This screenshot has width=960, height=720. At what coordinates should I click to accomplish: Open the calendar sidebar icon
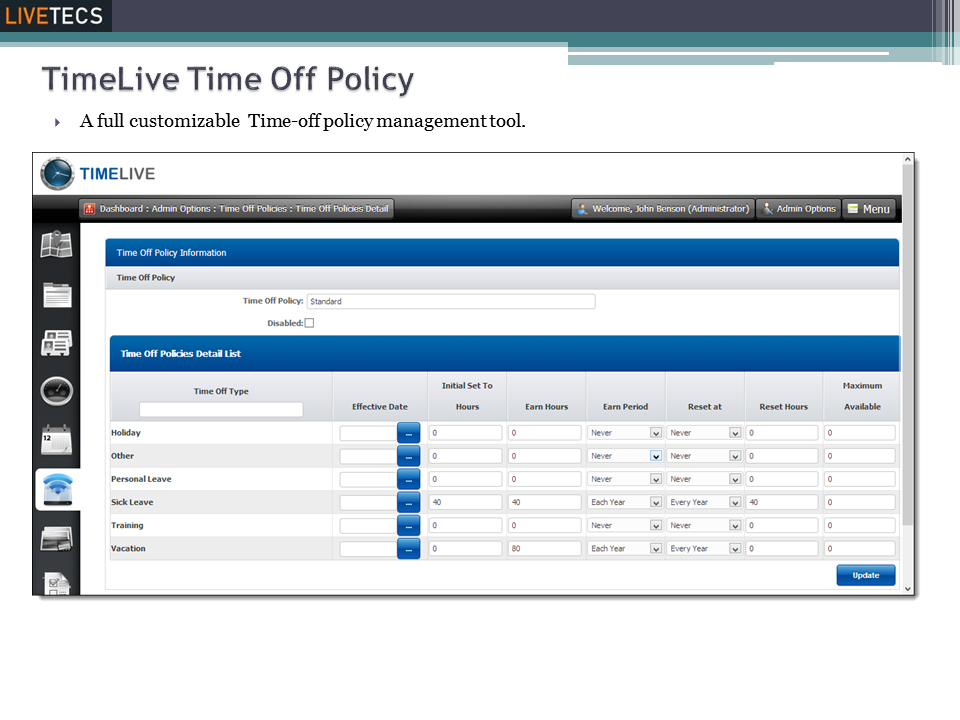point(56,440)
